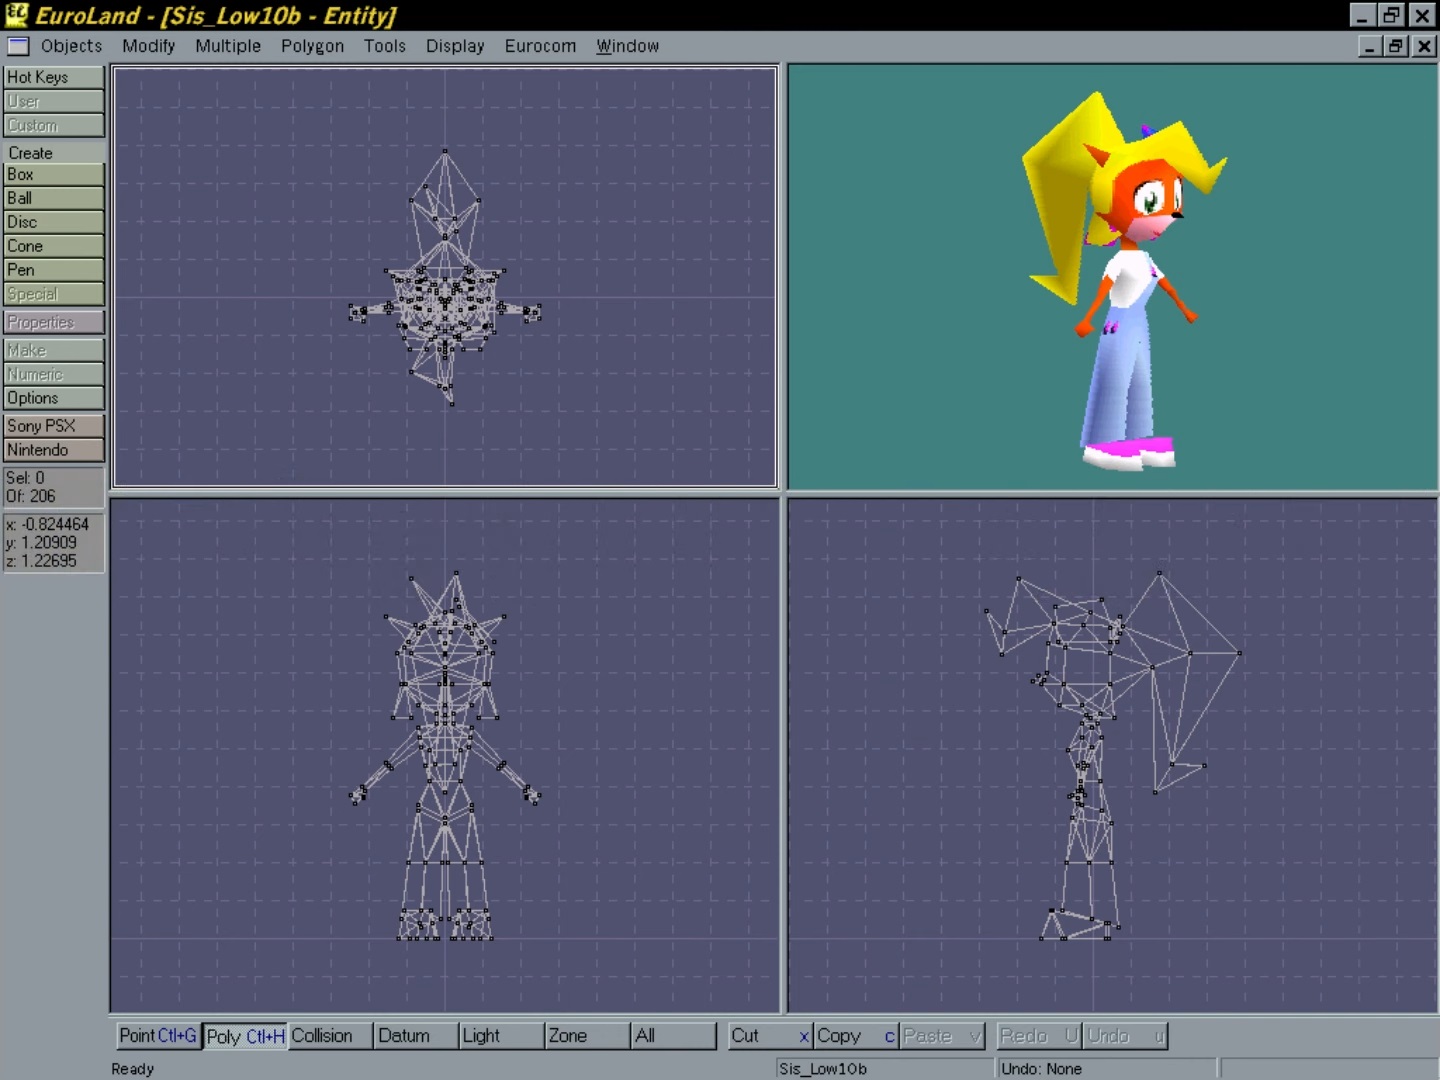Open the Tools menu
The width and height of the screenshot is (1440, 1080).
pyautogui.click(x=385, y=46)
